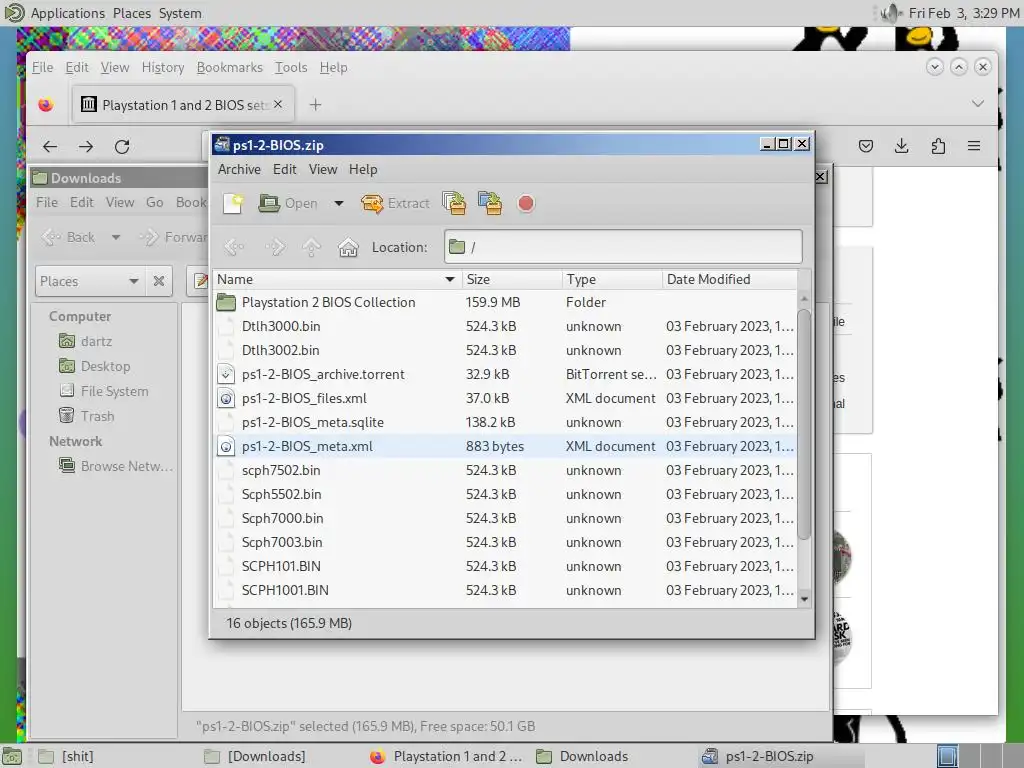Open the Archive menu
The height and width of the screenshot is (768, 1024).
click(x=239, y=170)
